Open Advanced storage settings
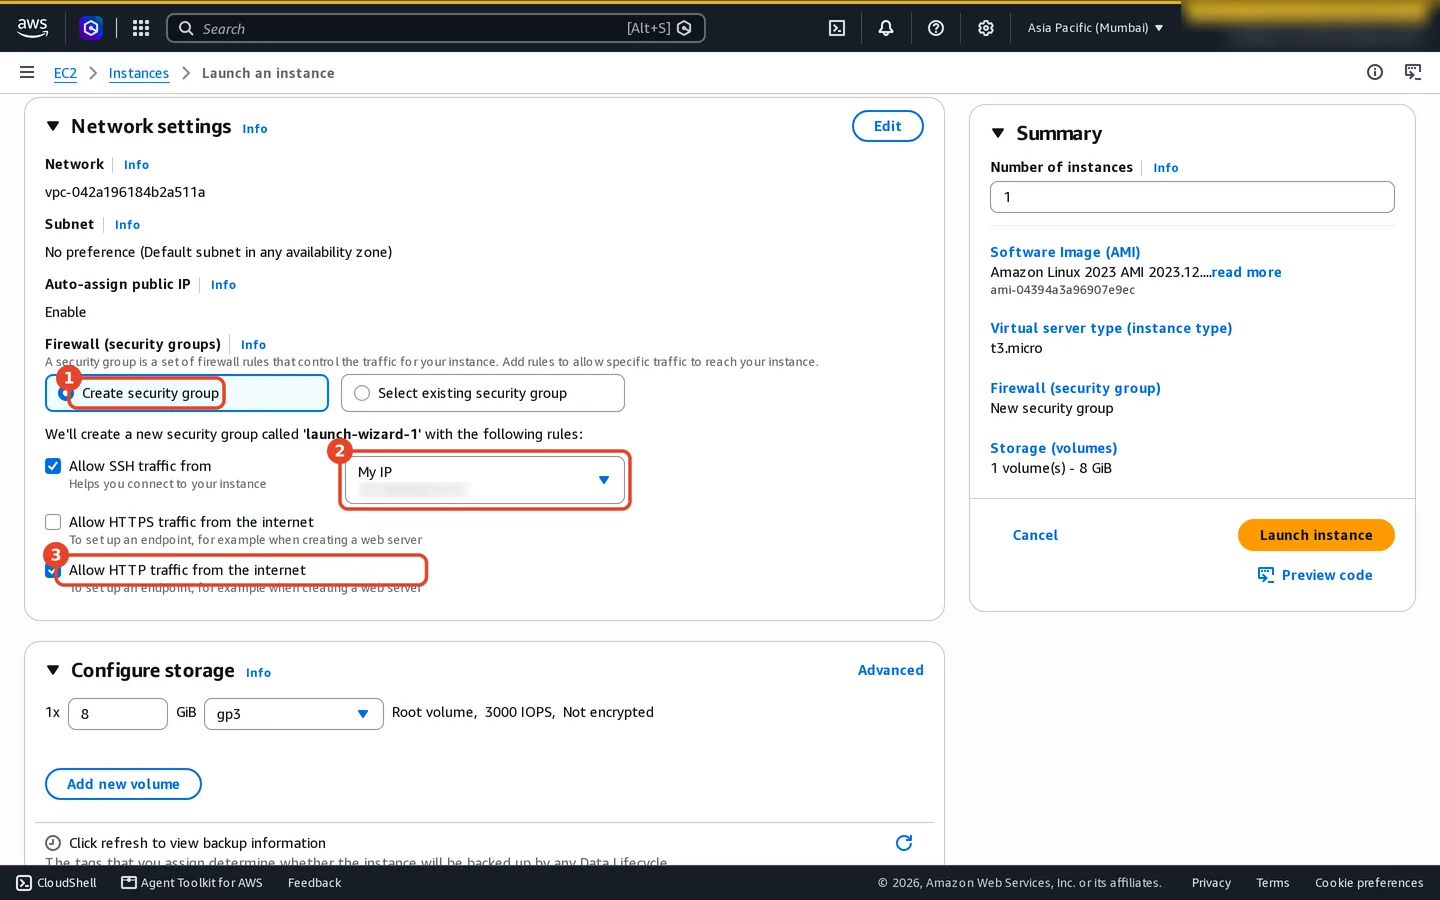 [891, 670]
